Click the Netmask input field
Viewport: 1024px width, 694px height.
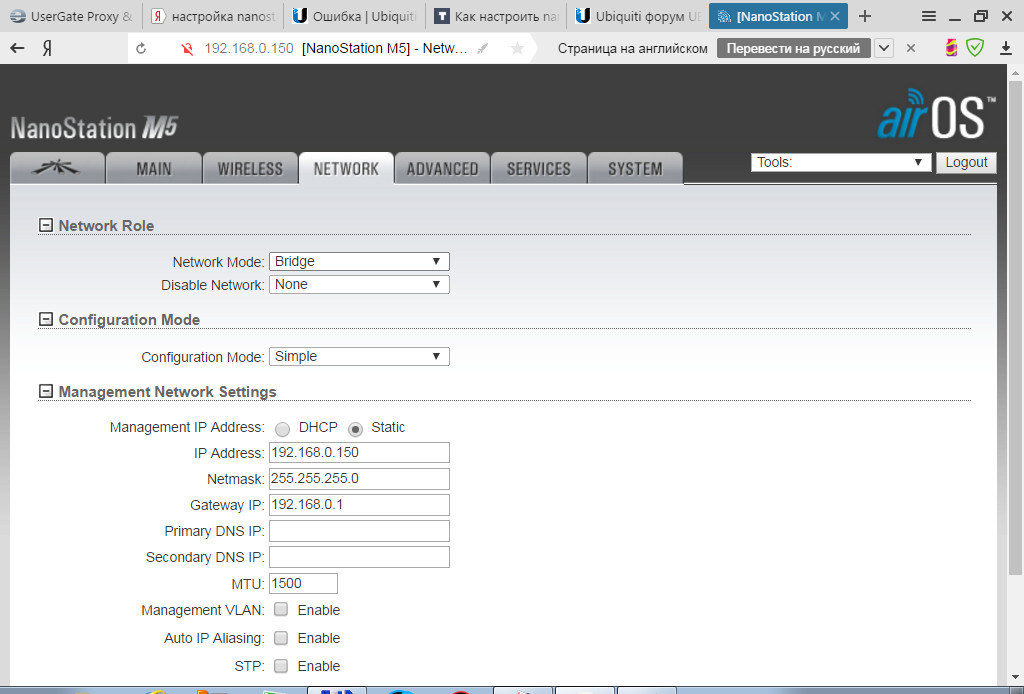(x=359, y=479)
